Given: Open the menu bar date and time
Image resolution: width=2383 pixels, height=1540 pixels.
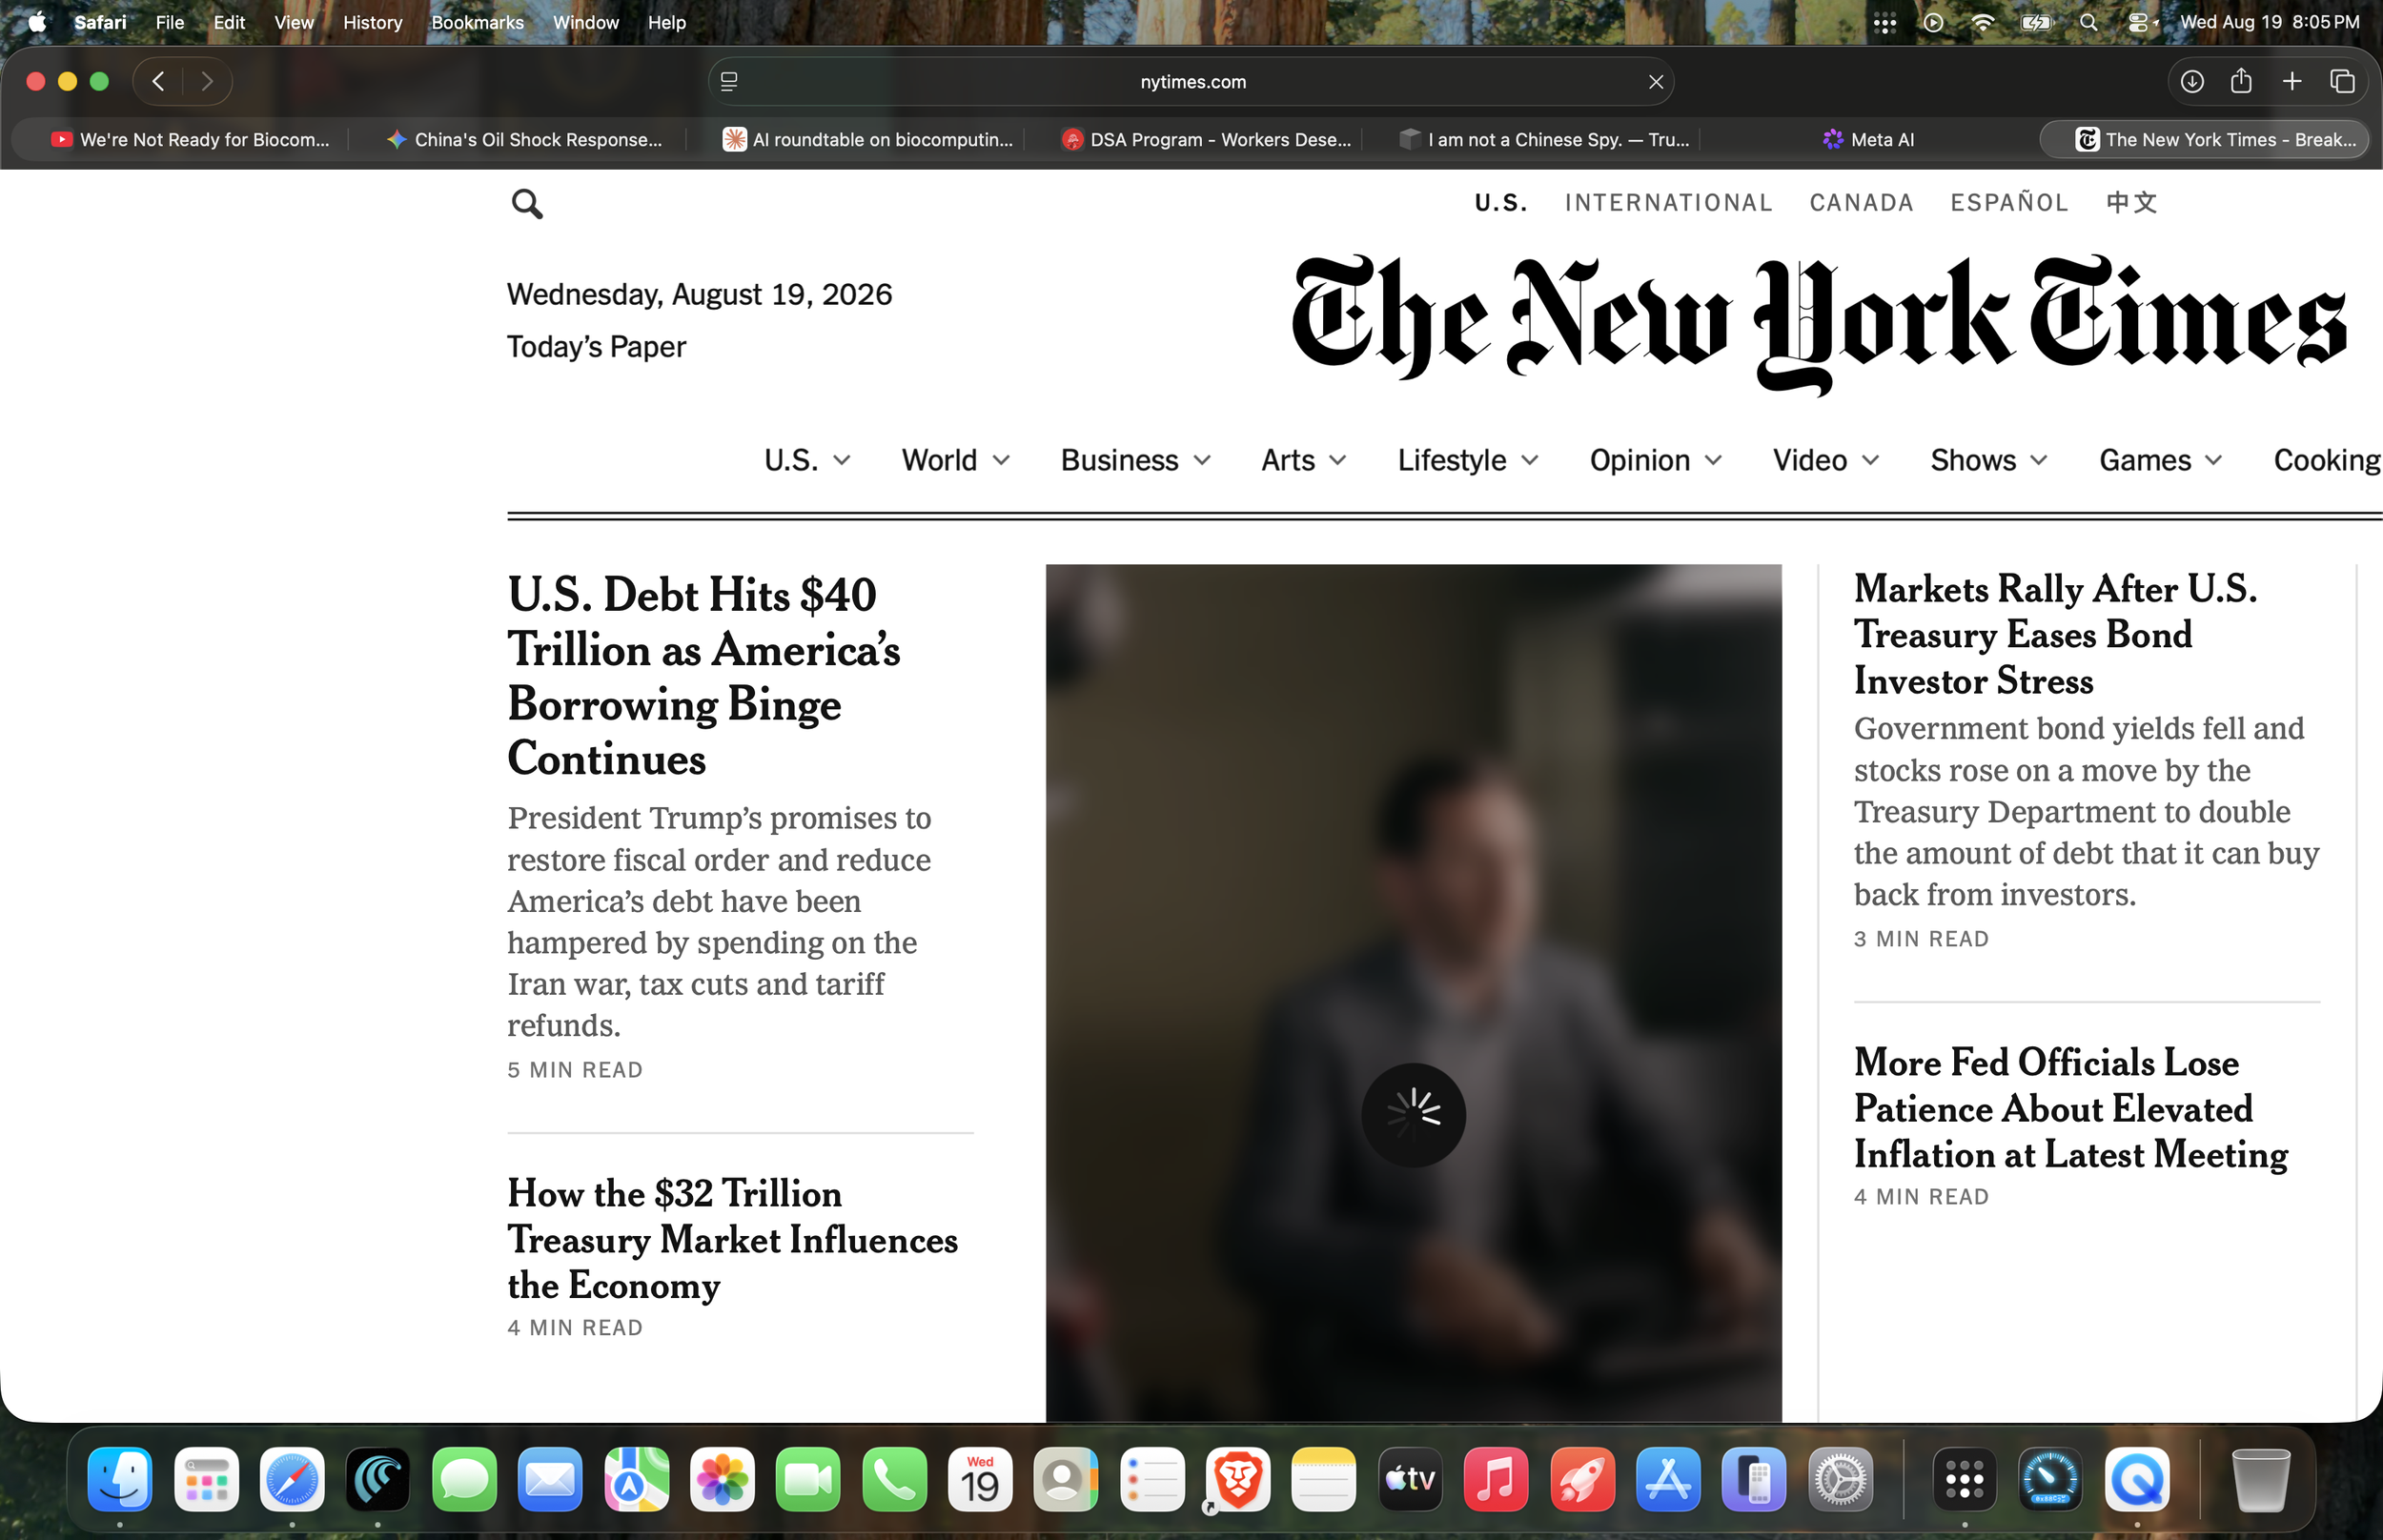Looking at the screenshot, I should (x=2269, y=22).
